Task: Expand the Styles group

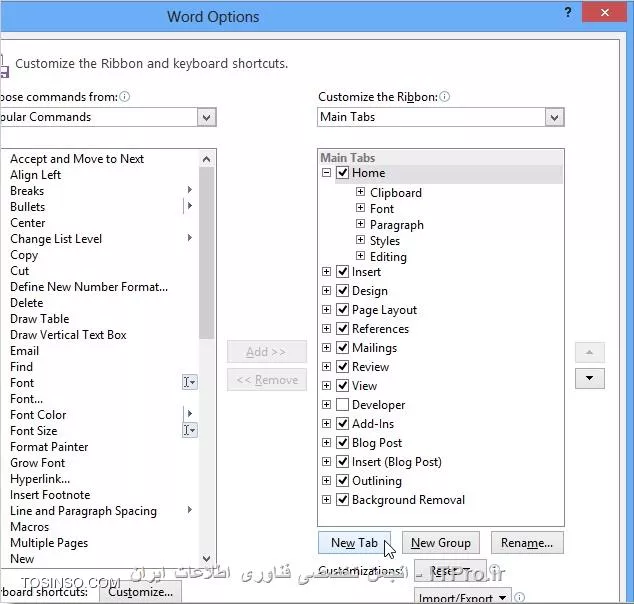Action: (360, 240)
